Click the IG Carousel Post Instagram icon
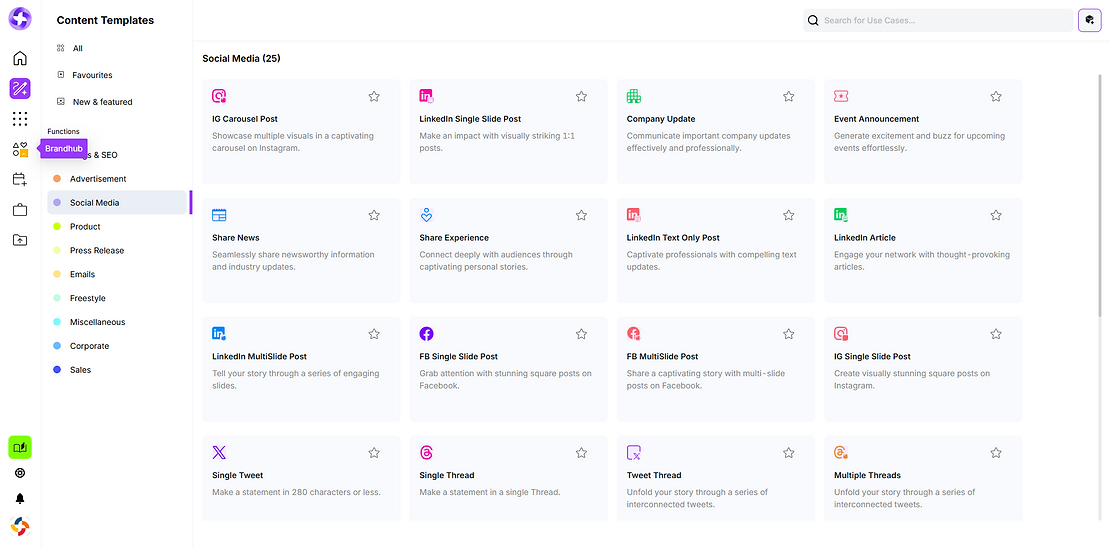 point(219,96)
